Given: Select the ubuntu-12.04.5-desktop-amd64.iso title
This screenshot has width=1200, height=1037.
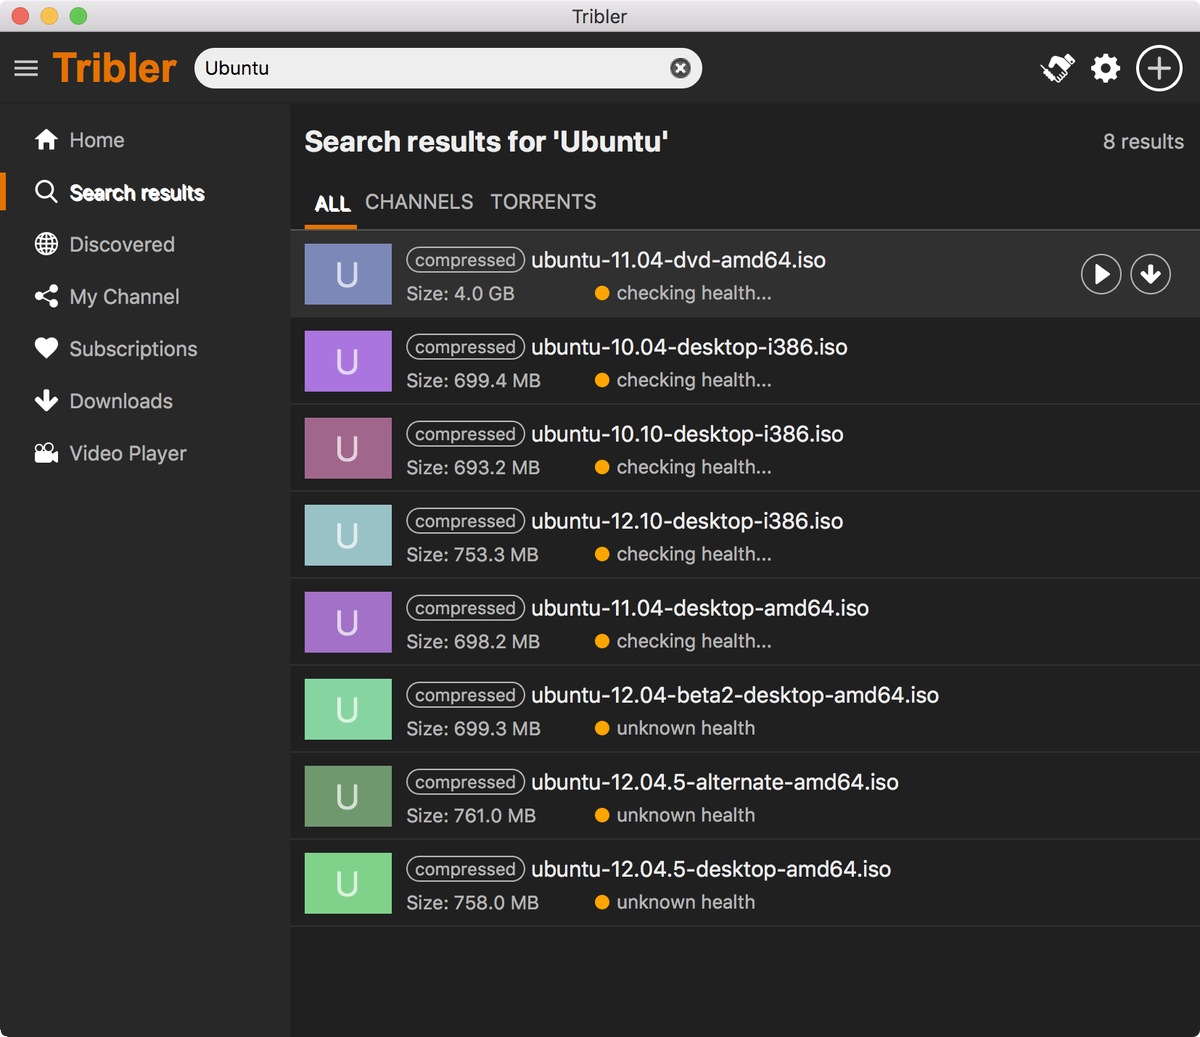Looking at the screenshot, I should pyautogui.click(x=711, y=869).
